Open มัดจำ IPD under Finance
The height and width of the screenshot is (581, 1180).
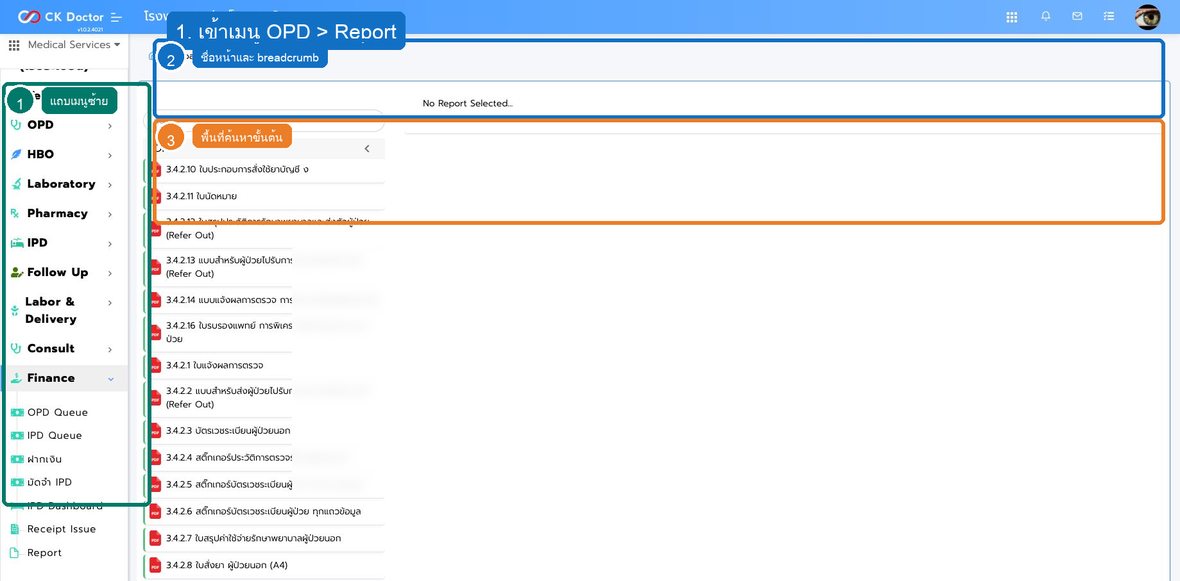coord(50,482)
